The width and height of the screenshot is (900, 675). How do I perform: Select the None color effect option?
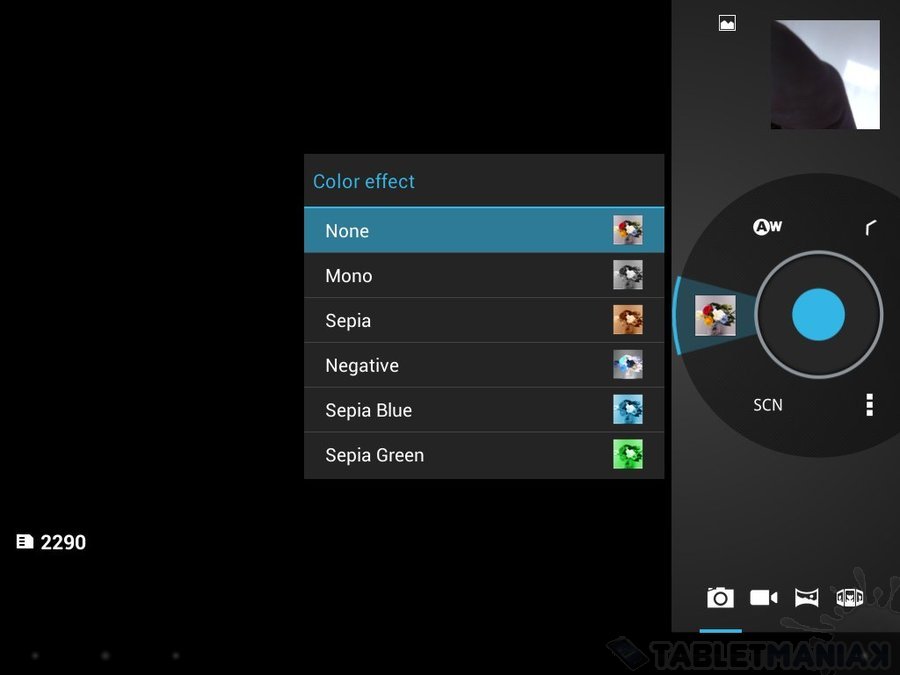click(x=484, y=230)
